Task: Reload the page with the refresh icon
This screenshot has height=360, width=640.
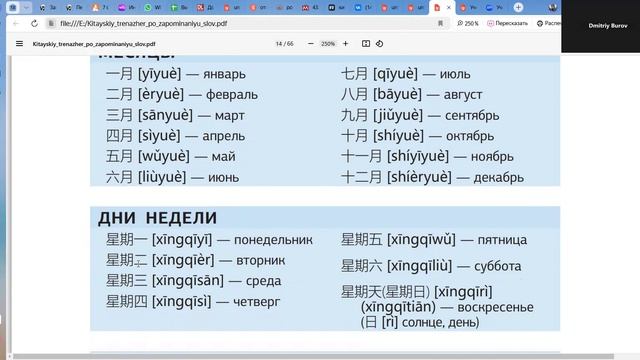Action: point(34,24)
